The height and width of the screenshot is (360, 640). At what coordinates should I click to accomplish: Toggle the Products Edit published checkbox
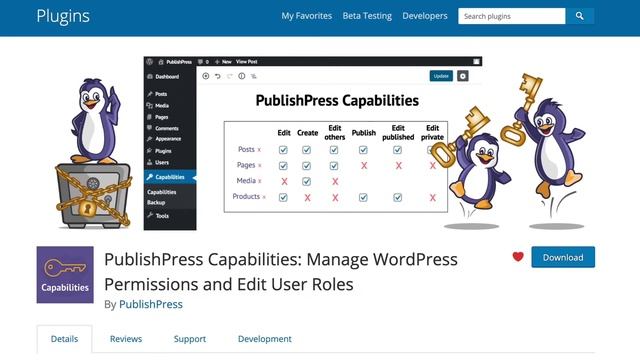(x=398, y=198)
